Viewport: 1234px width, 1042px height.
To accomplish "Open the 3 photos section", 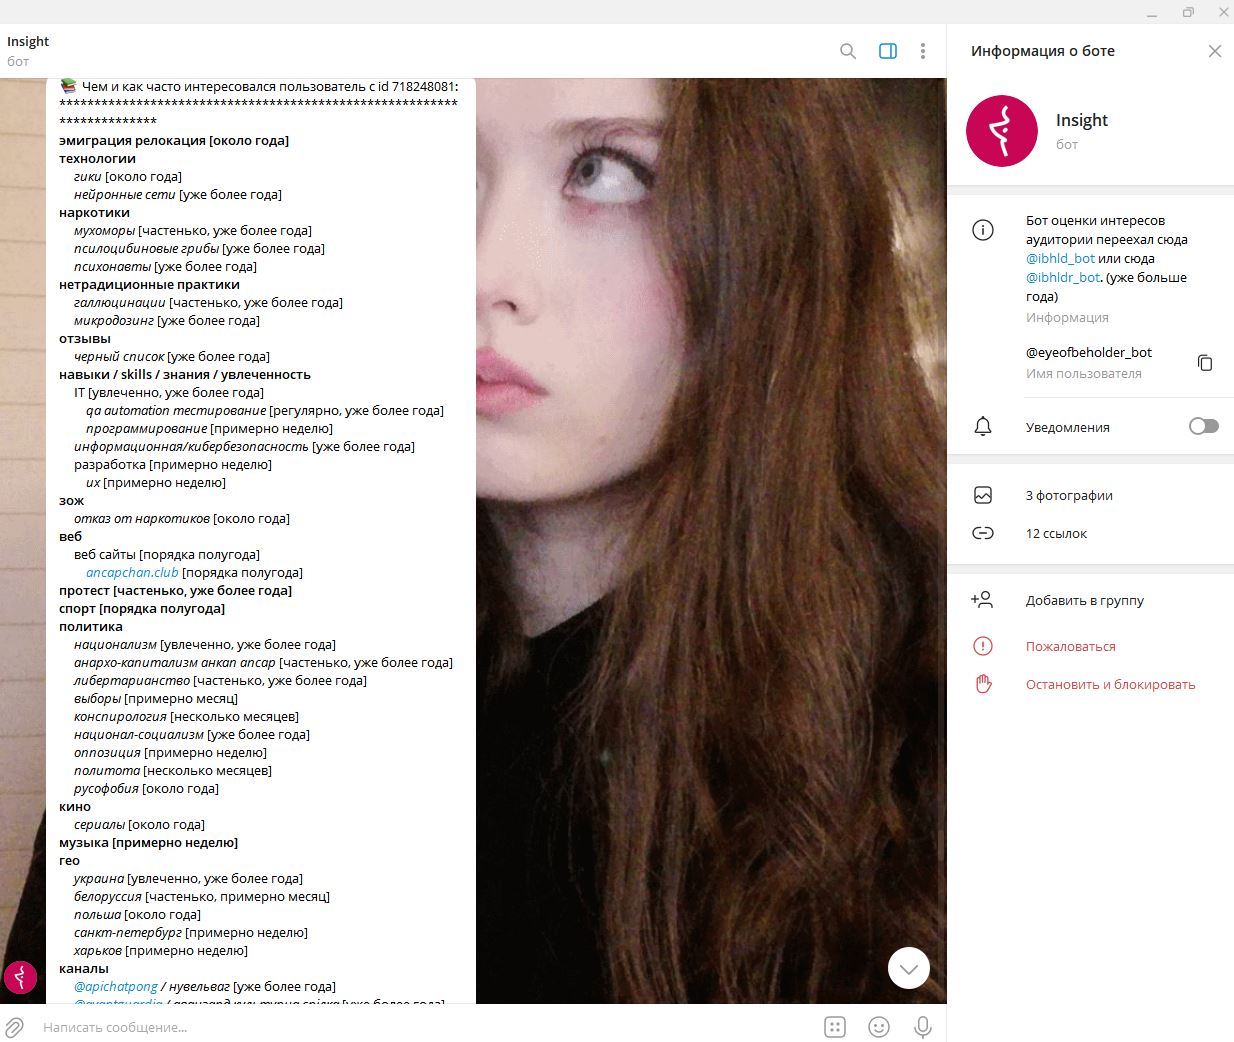I will click(x=1090, y=495).
